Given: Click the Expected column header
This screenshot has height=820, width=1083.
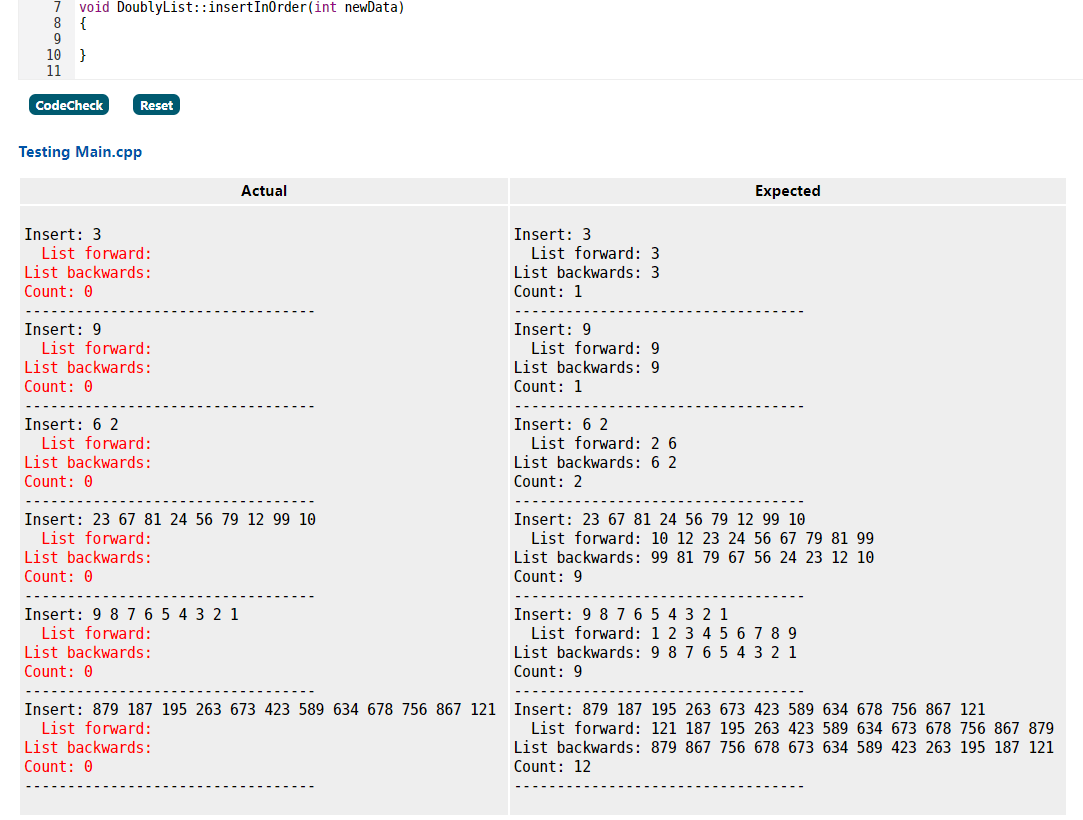Looking at the screenshot, I should pos(787,191).
